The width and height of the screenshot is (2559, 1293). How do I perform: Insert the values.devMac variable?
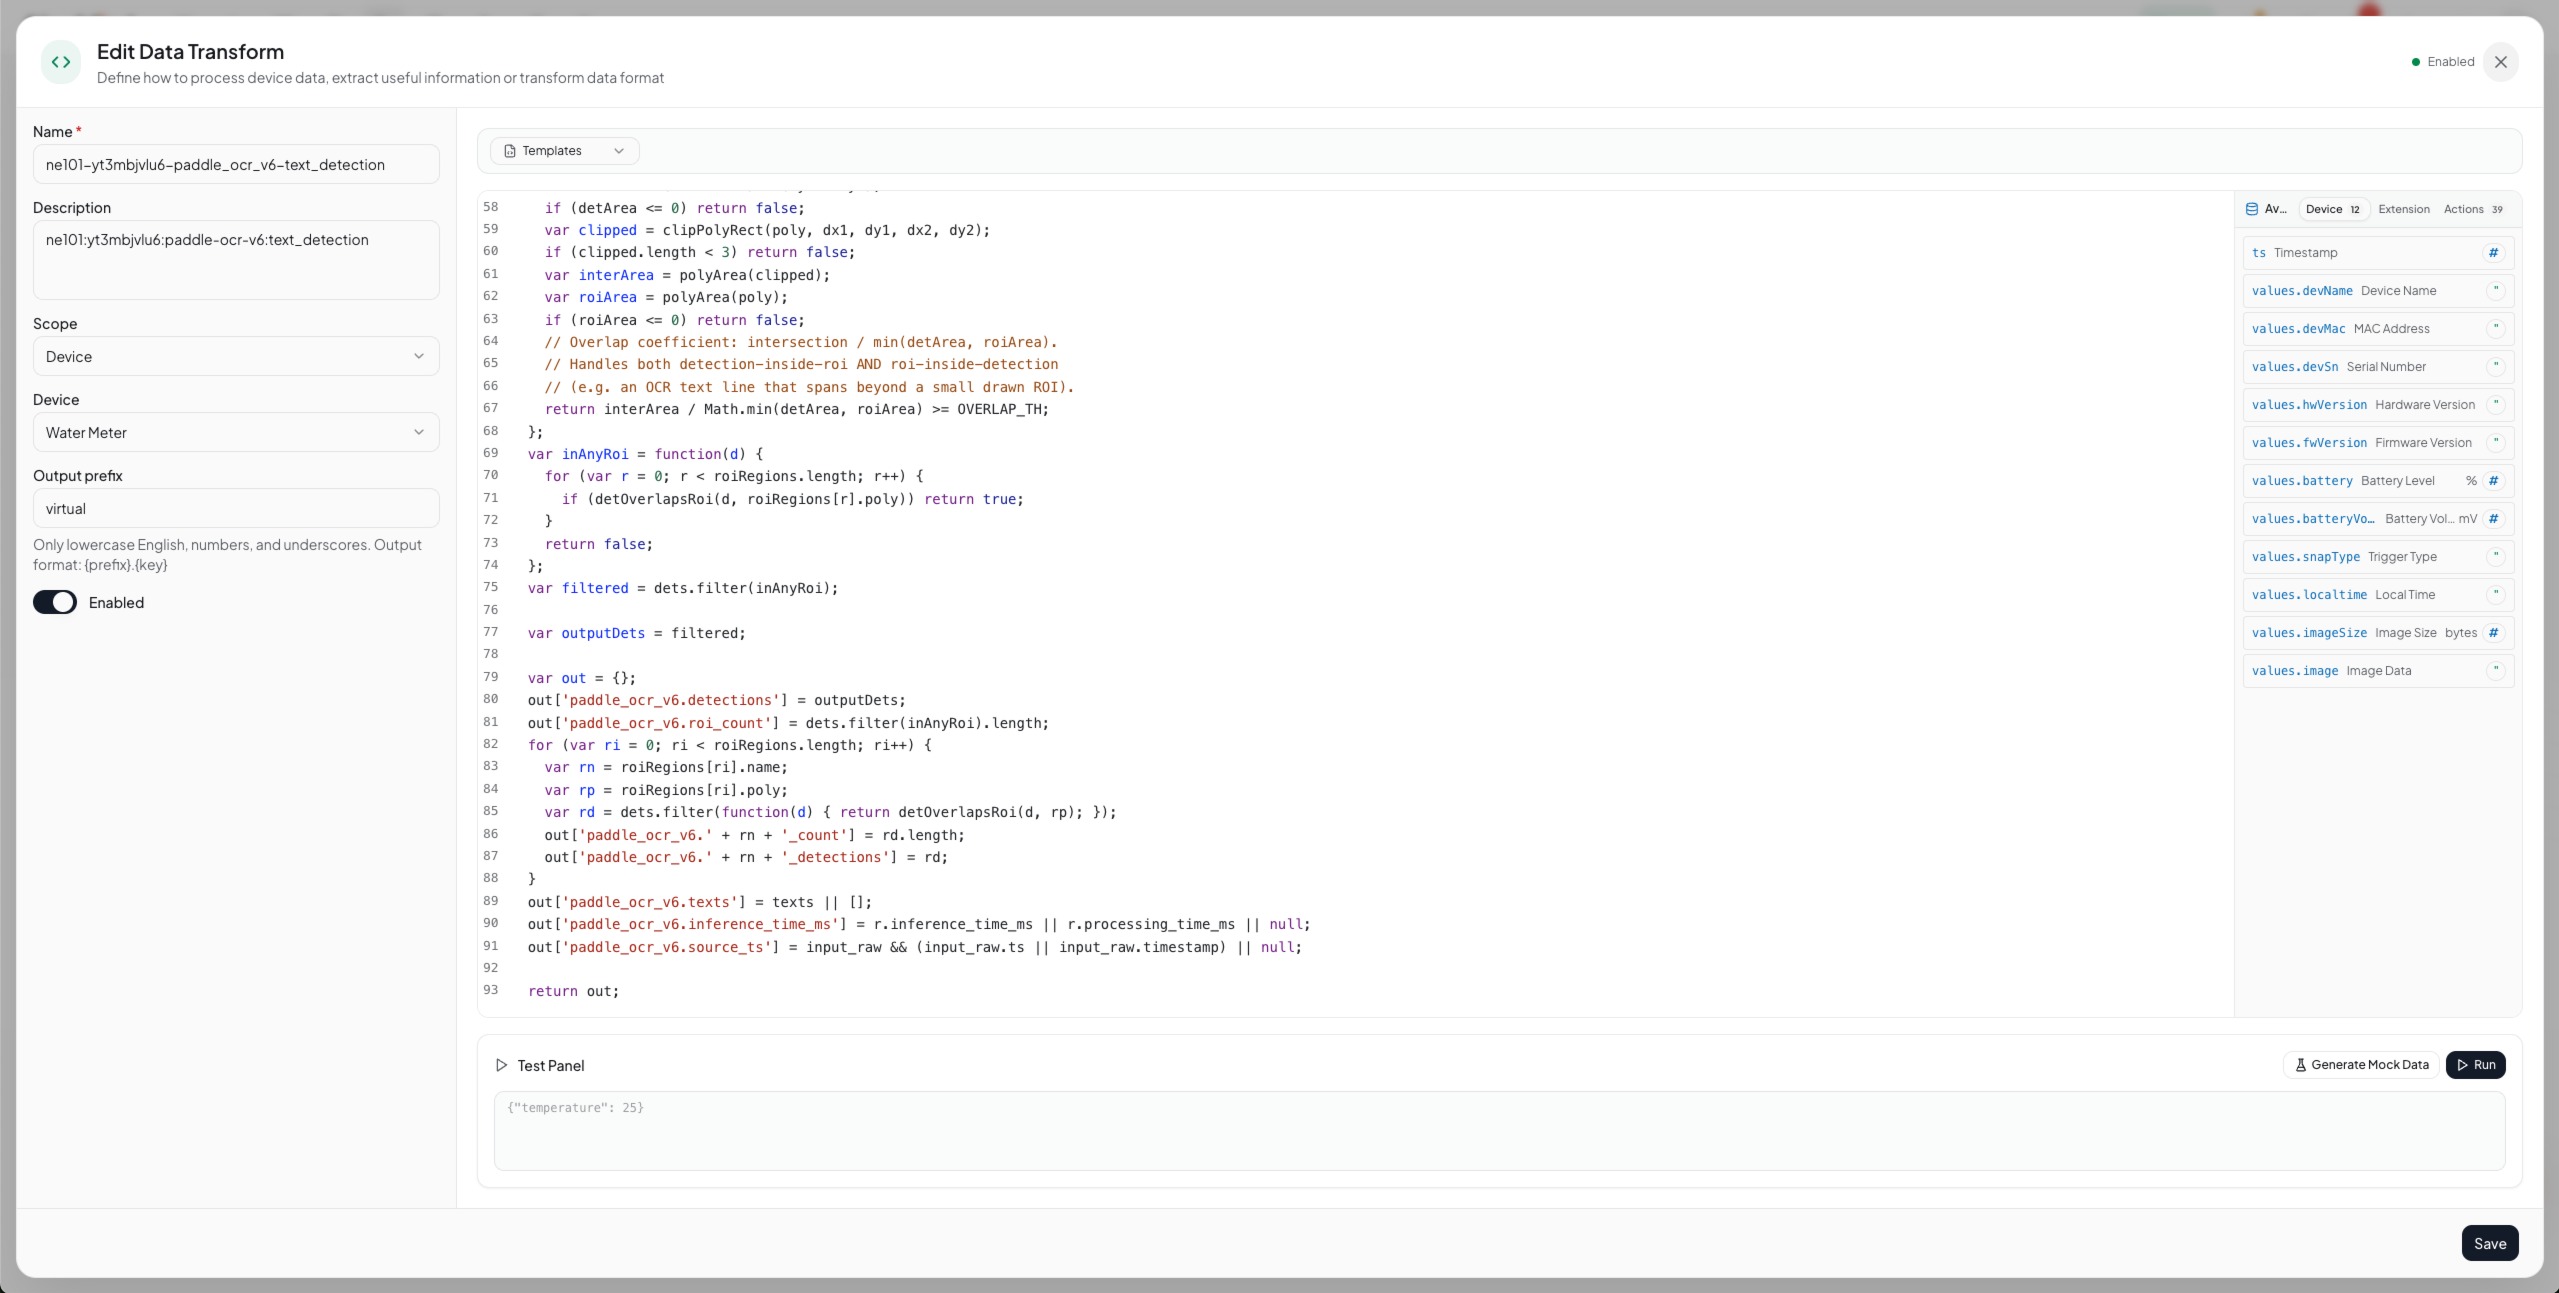pyautogui.click(x=2378, y=329)
